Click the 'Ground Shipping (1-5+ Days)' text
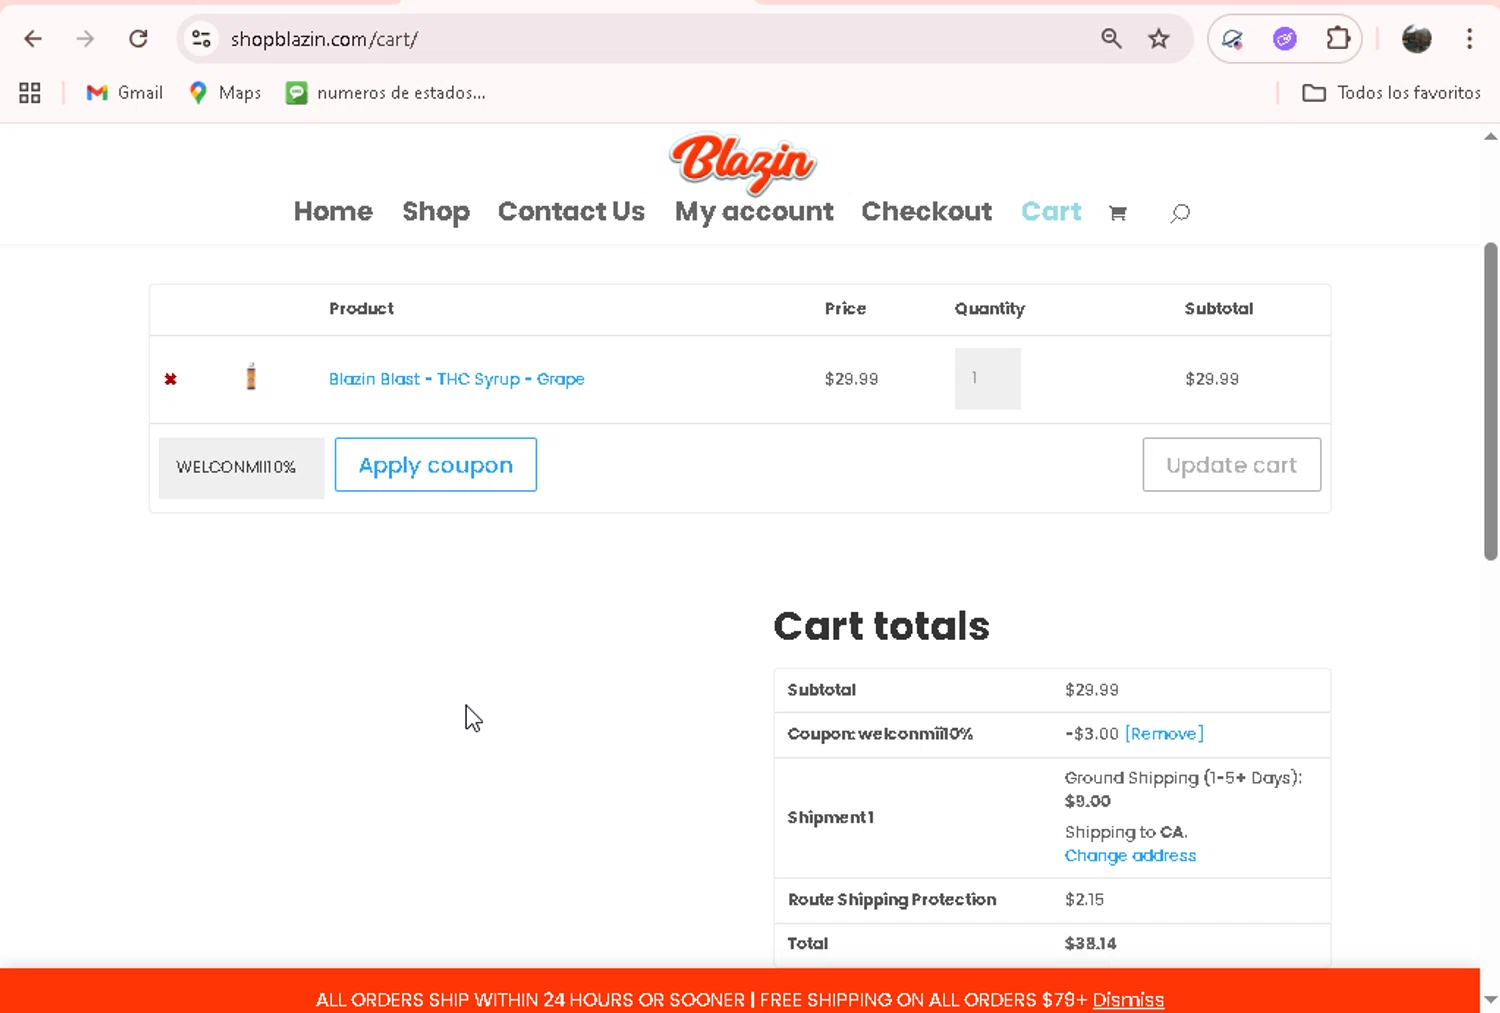Viewport: 1500px width, 1013px height. tap(1183, 778)
